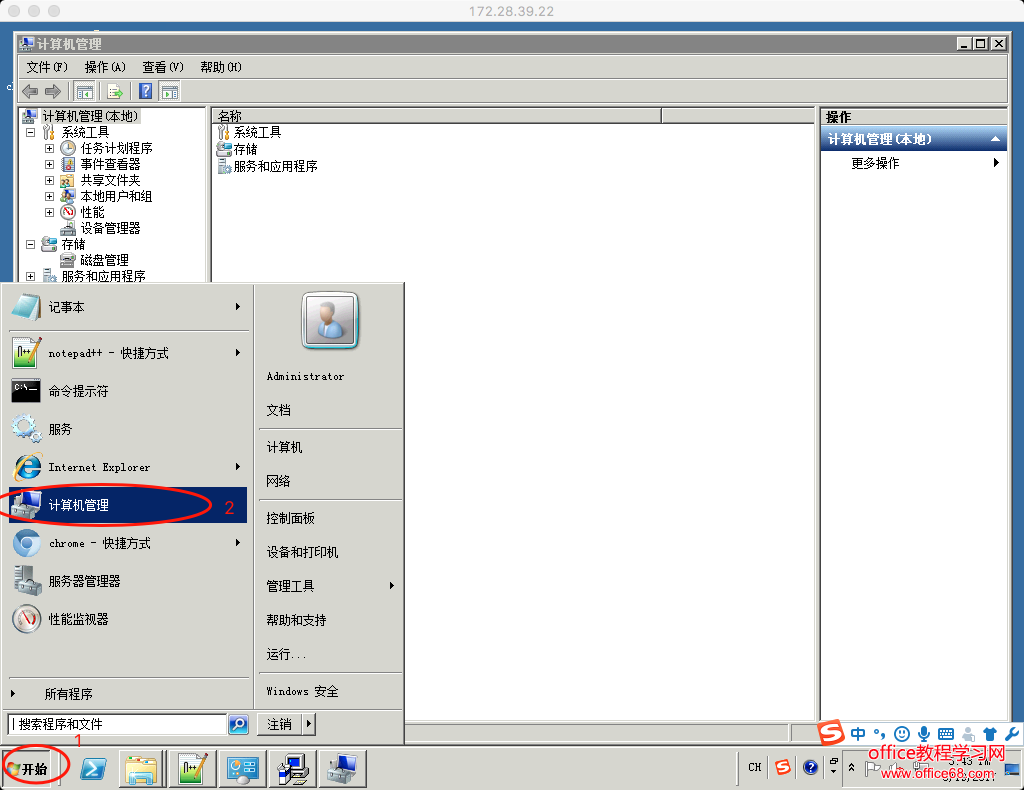Open Windows 安全 in the Start menu

point(302,691)
